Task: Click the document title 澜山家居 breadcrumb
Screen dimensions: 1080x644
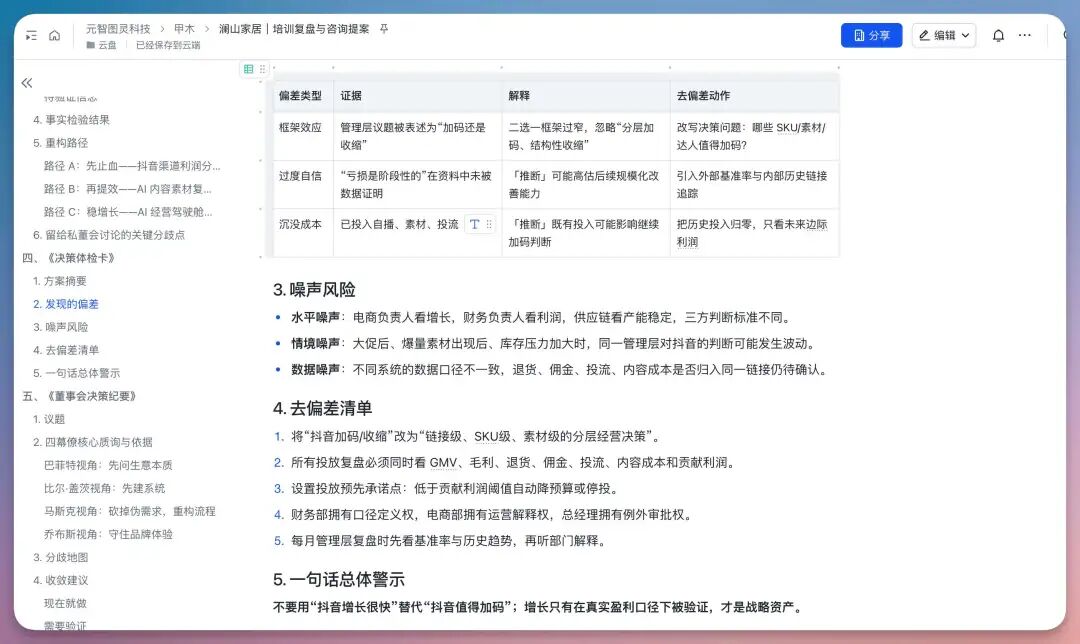Action: click(294, 29)
